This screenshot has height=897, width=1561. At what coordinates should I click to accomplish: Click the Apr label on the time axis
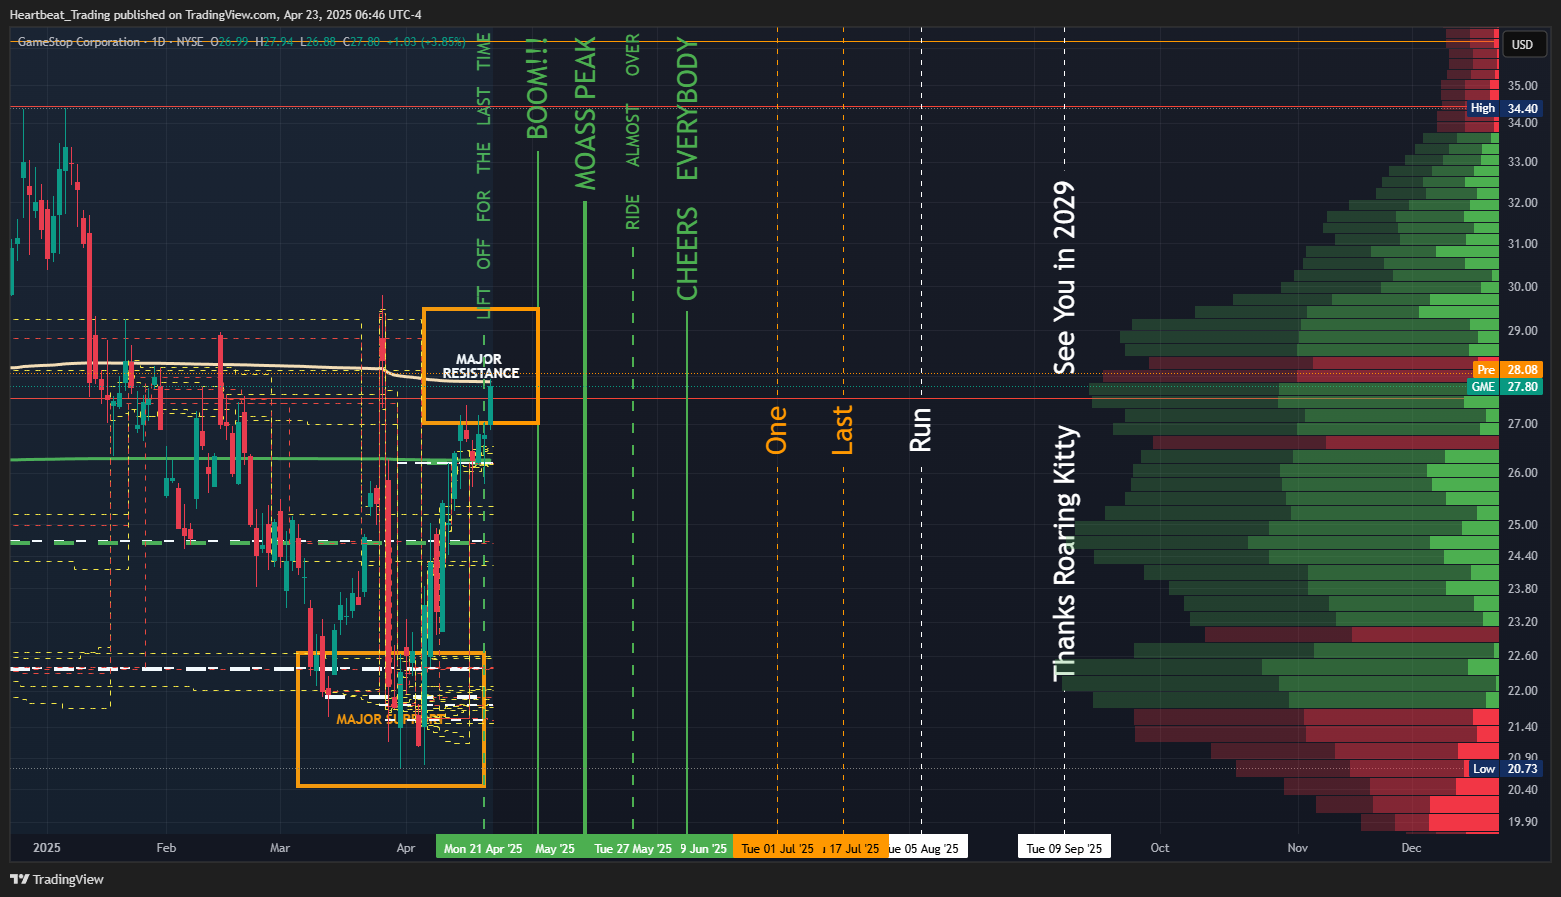(405, 848)
